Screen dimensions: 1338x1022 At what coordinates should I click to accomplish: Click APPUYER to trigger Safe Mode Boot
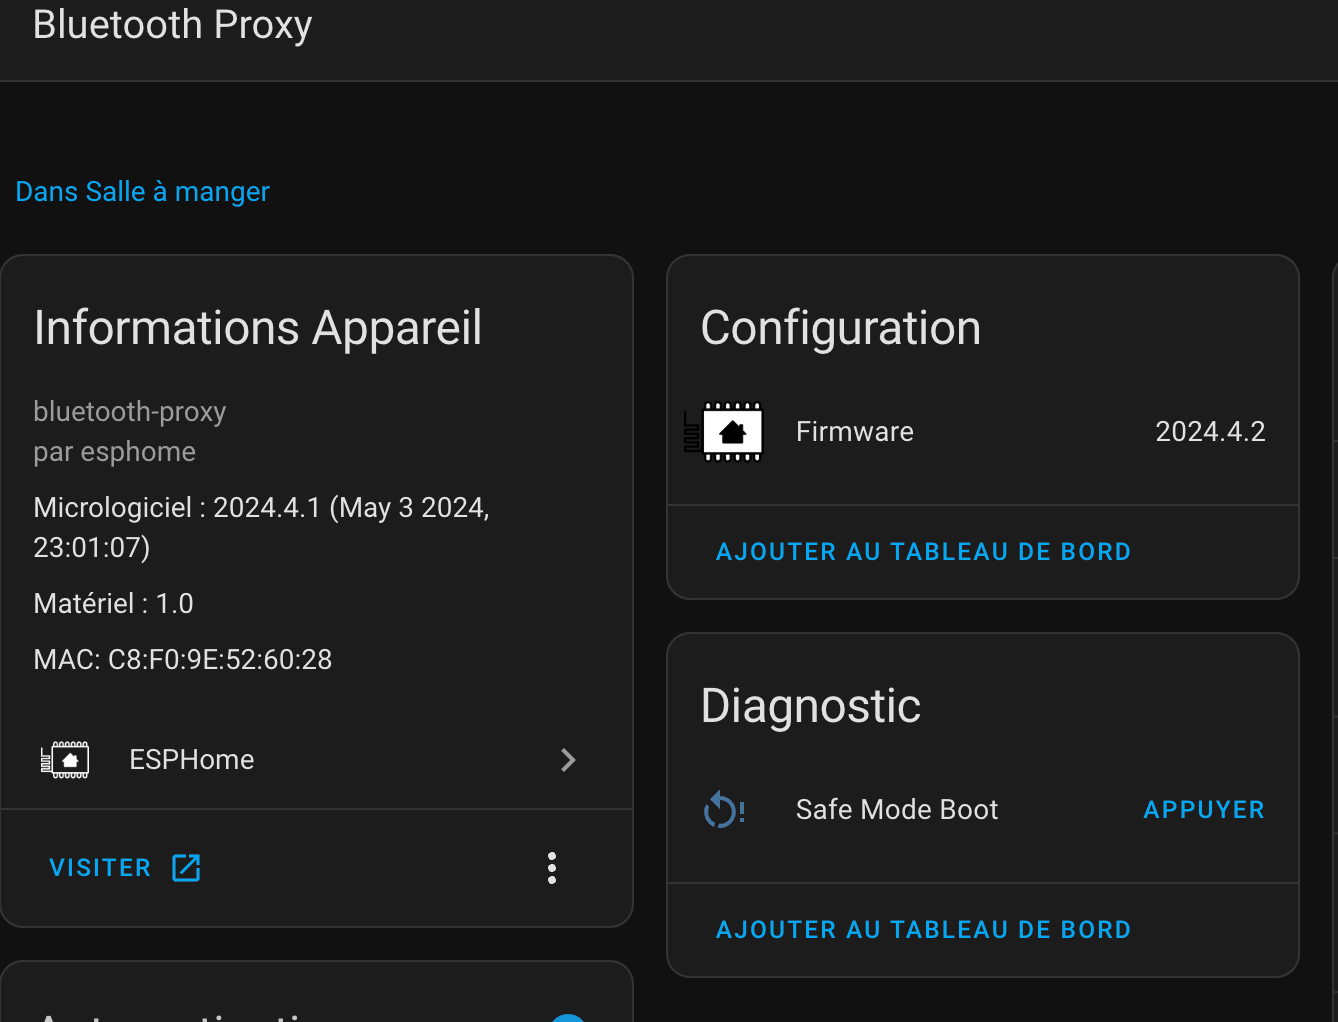tap(1204, 810)
